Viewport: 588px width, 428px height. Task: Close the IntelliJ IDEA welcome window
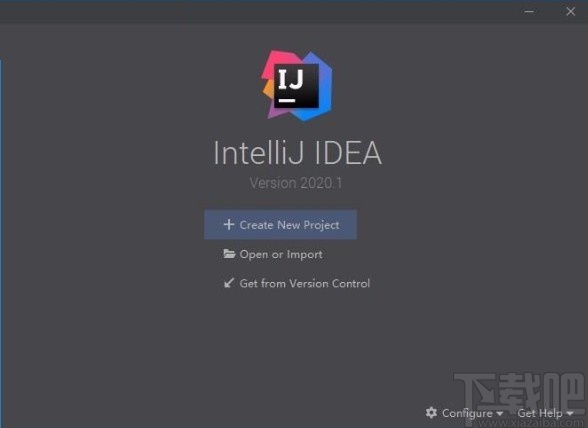click(x=571, y=12)
